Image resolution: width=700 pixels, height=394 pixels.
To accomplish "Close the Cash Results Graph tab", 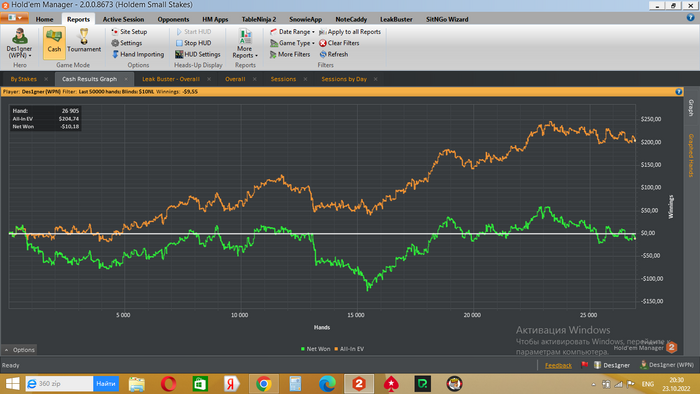I will pos(126,79).
